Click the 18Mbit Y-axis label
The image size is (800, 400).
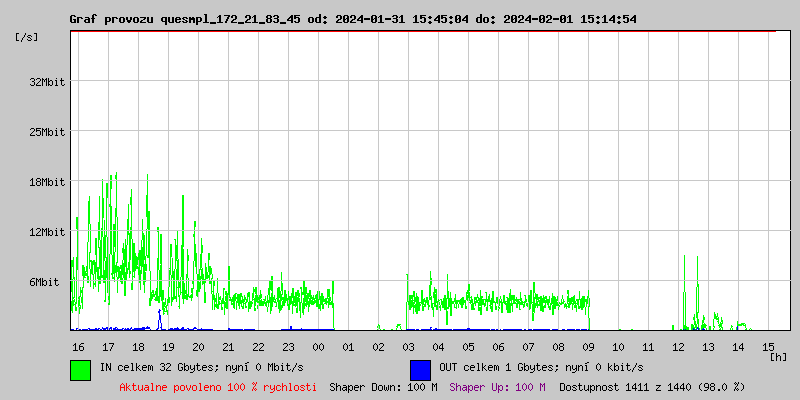[x=47, y=182]
